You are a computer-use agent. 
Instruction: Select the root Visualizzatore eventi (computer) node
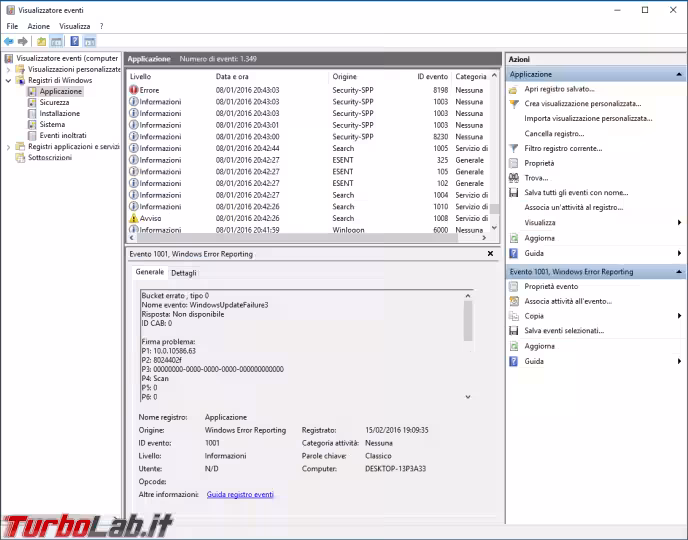[x=67, y=58]
